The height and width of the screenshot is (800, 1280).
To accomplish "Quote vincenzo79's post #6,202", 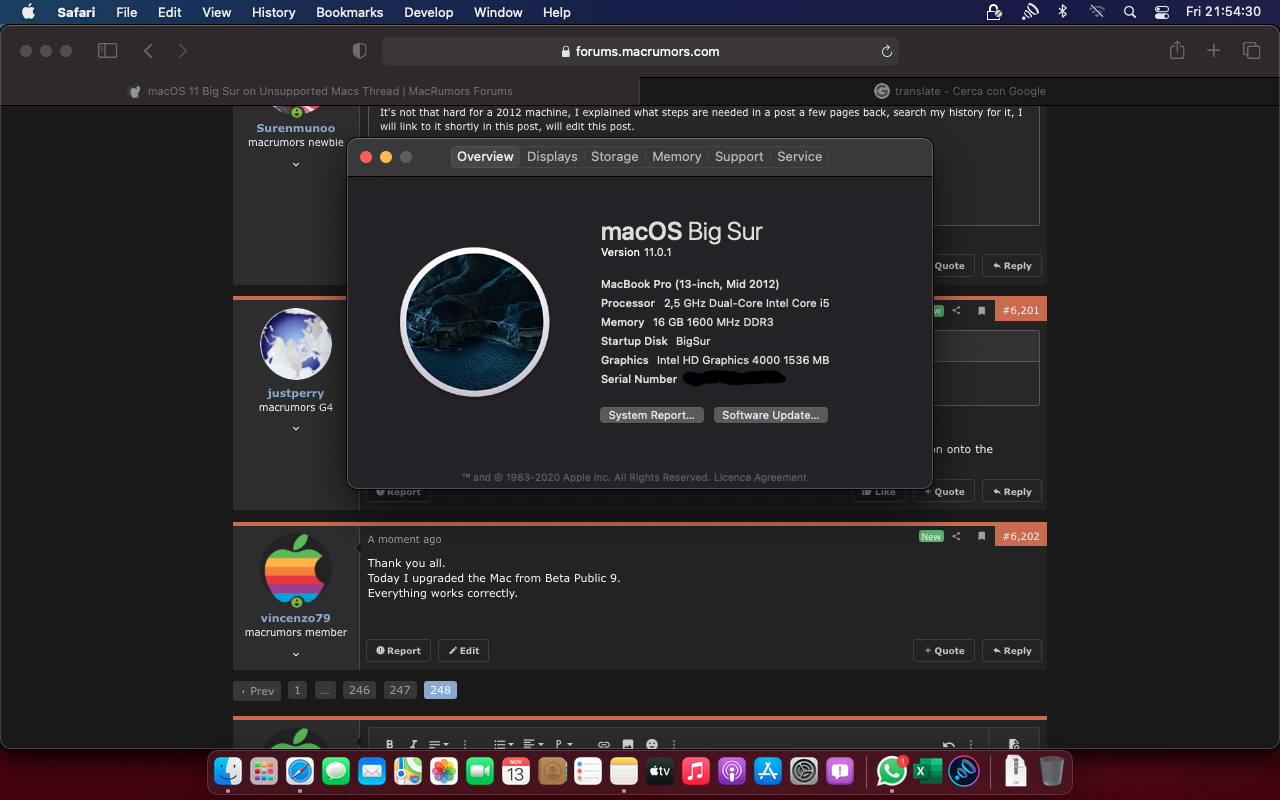I will [x=944, y=651].
